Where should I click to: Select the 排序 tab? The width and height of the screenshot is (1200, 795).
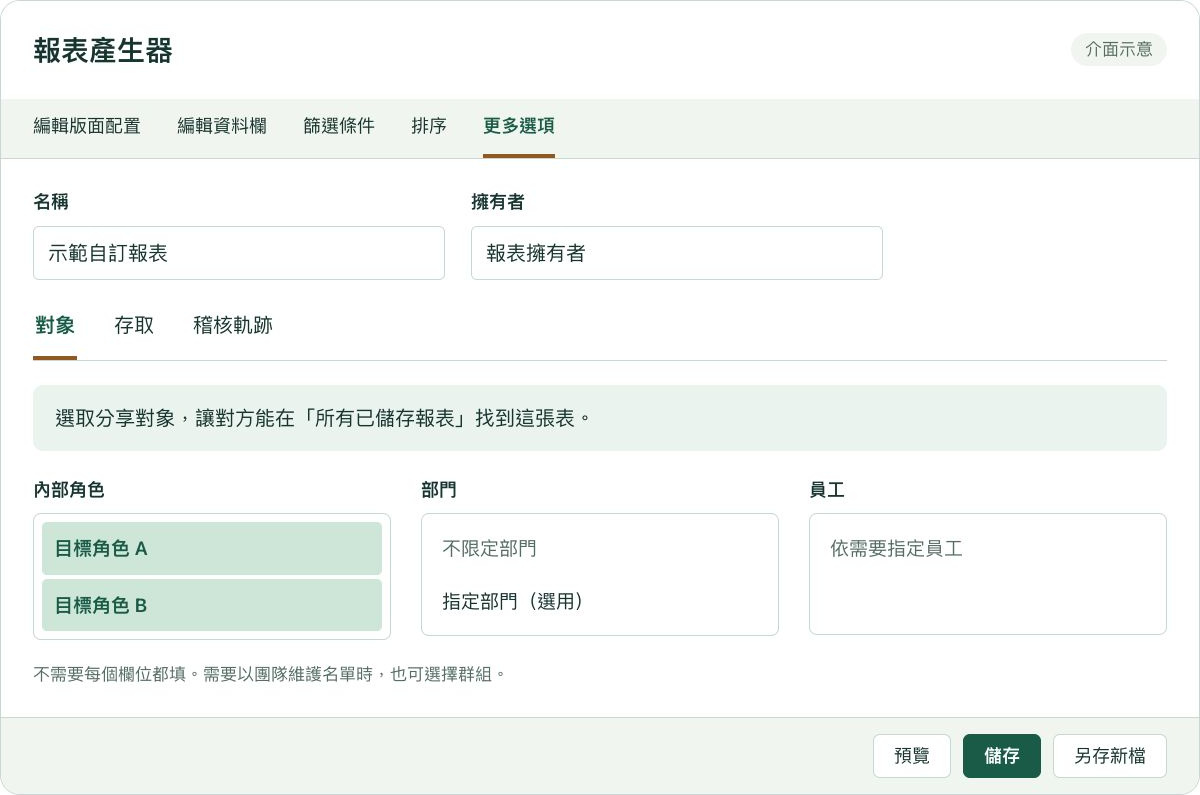click(429, 126)
